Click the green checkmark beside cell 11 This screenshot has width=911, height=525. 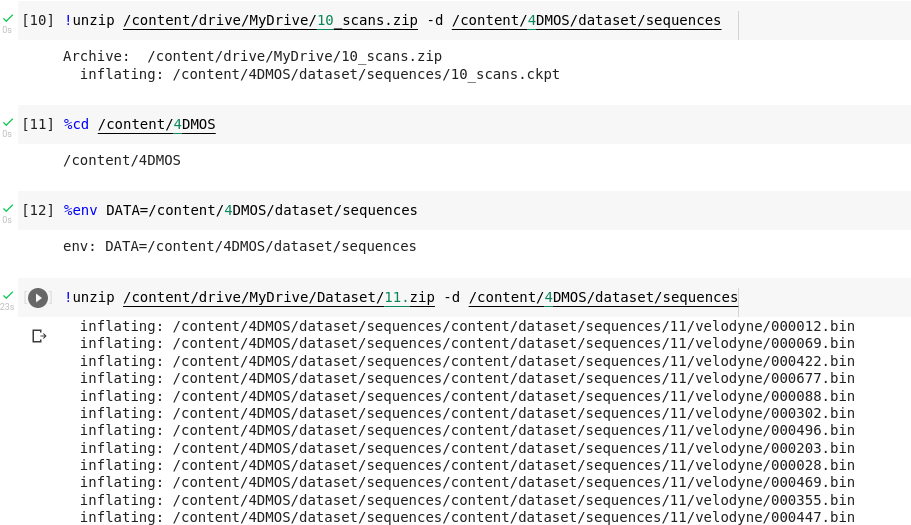point(8,123)
